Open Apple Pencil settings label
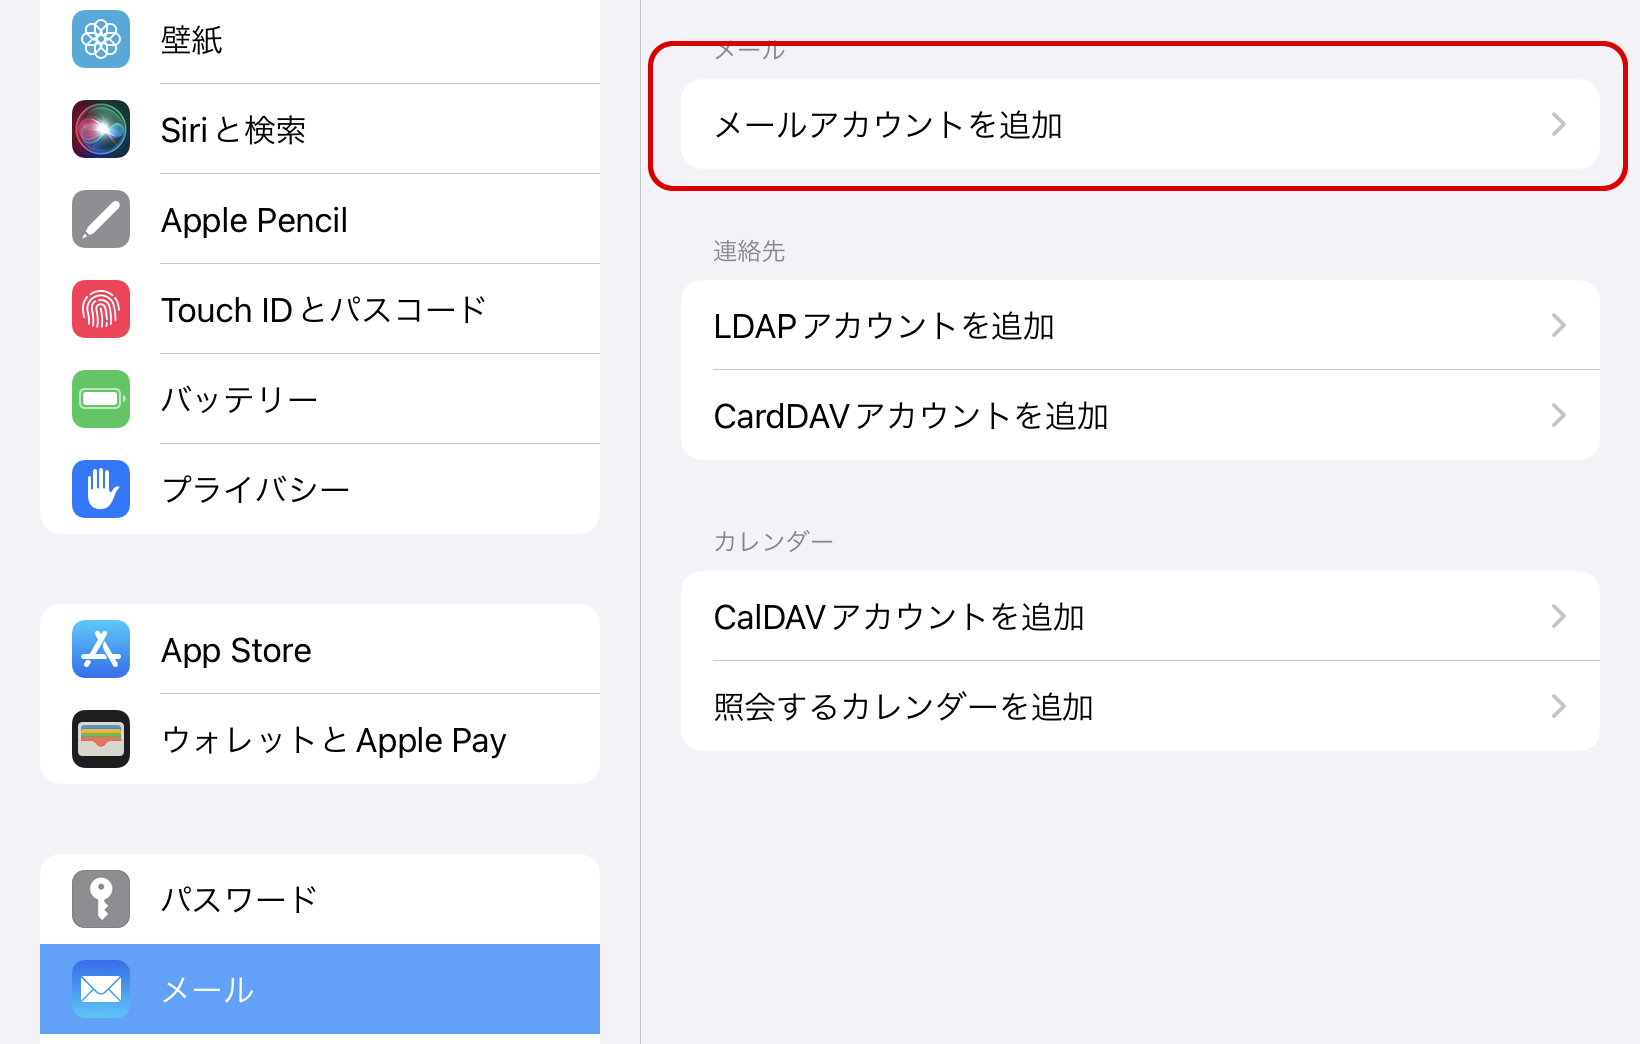This screenshot has width=1640, height=1044. 254,220
